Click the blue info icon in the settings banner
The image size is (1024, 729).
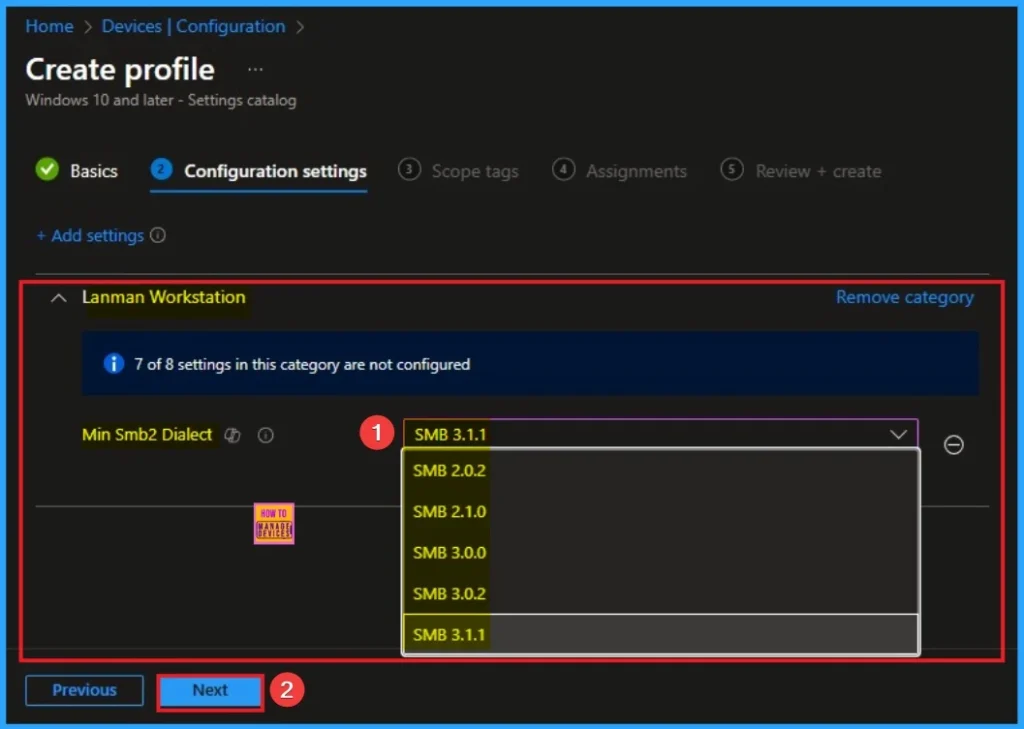pos(114,364)
